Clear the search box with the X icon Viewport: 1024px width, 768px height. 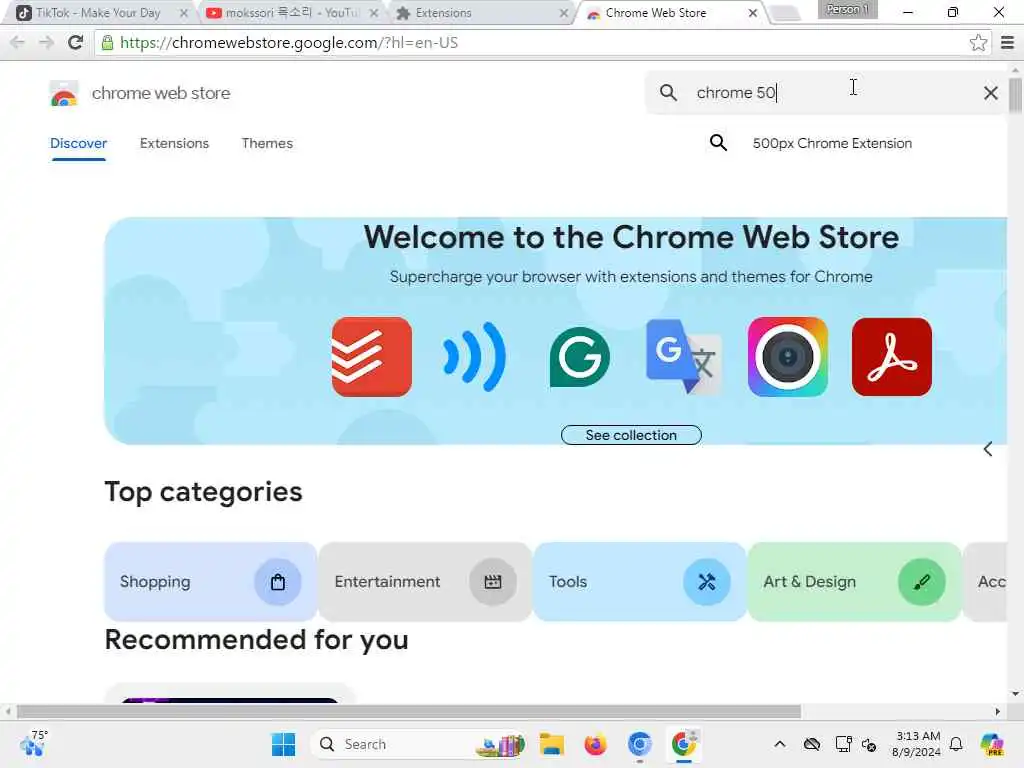[991, 93]
